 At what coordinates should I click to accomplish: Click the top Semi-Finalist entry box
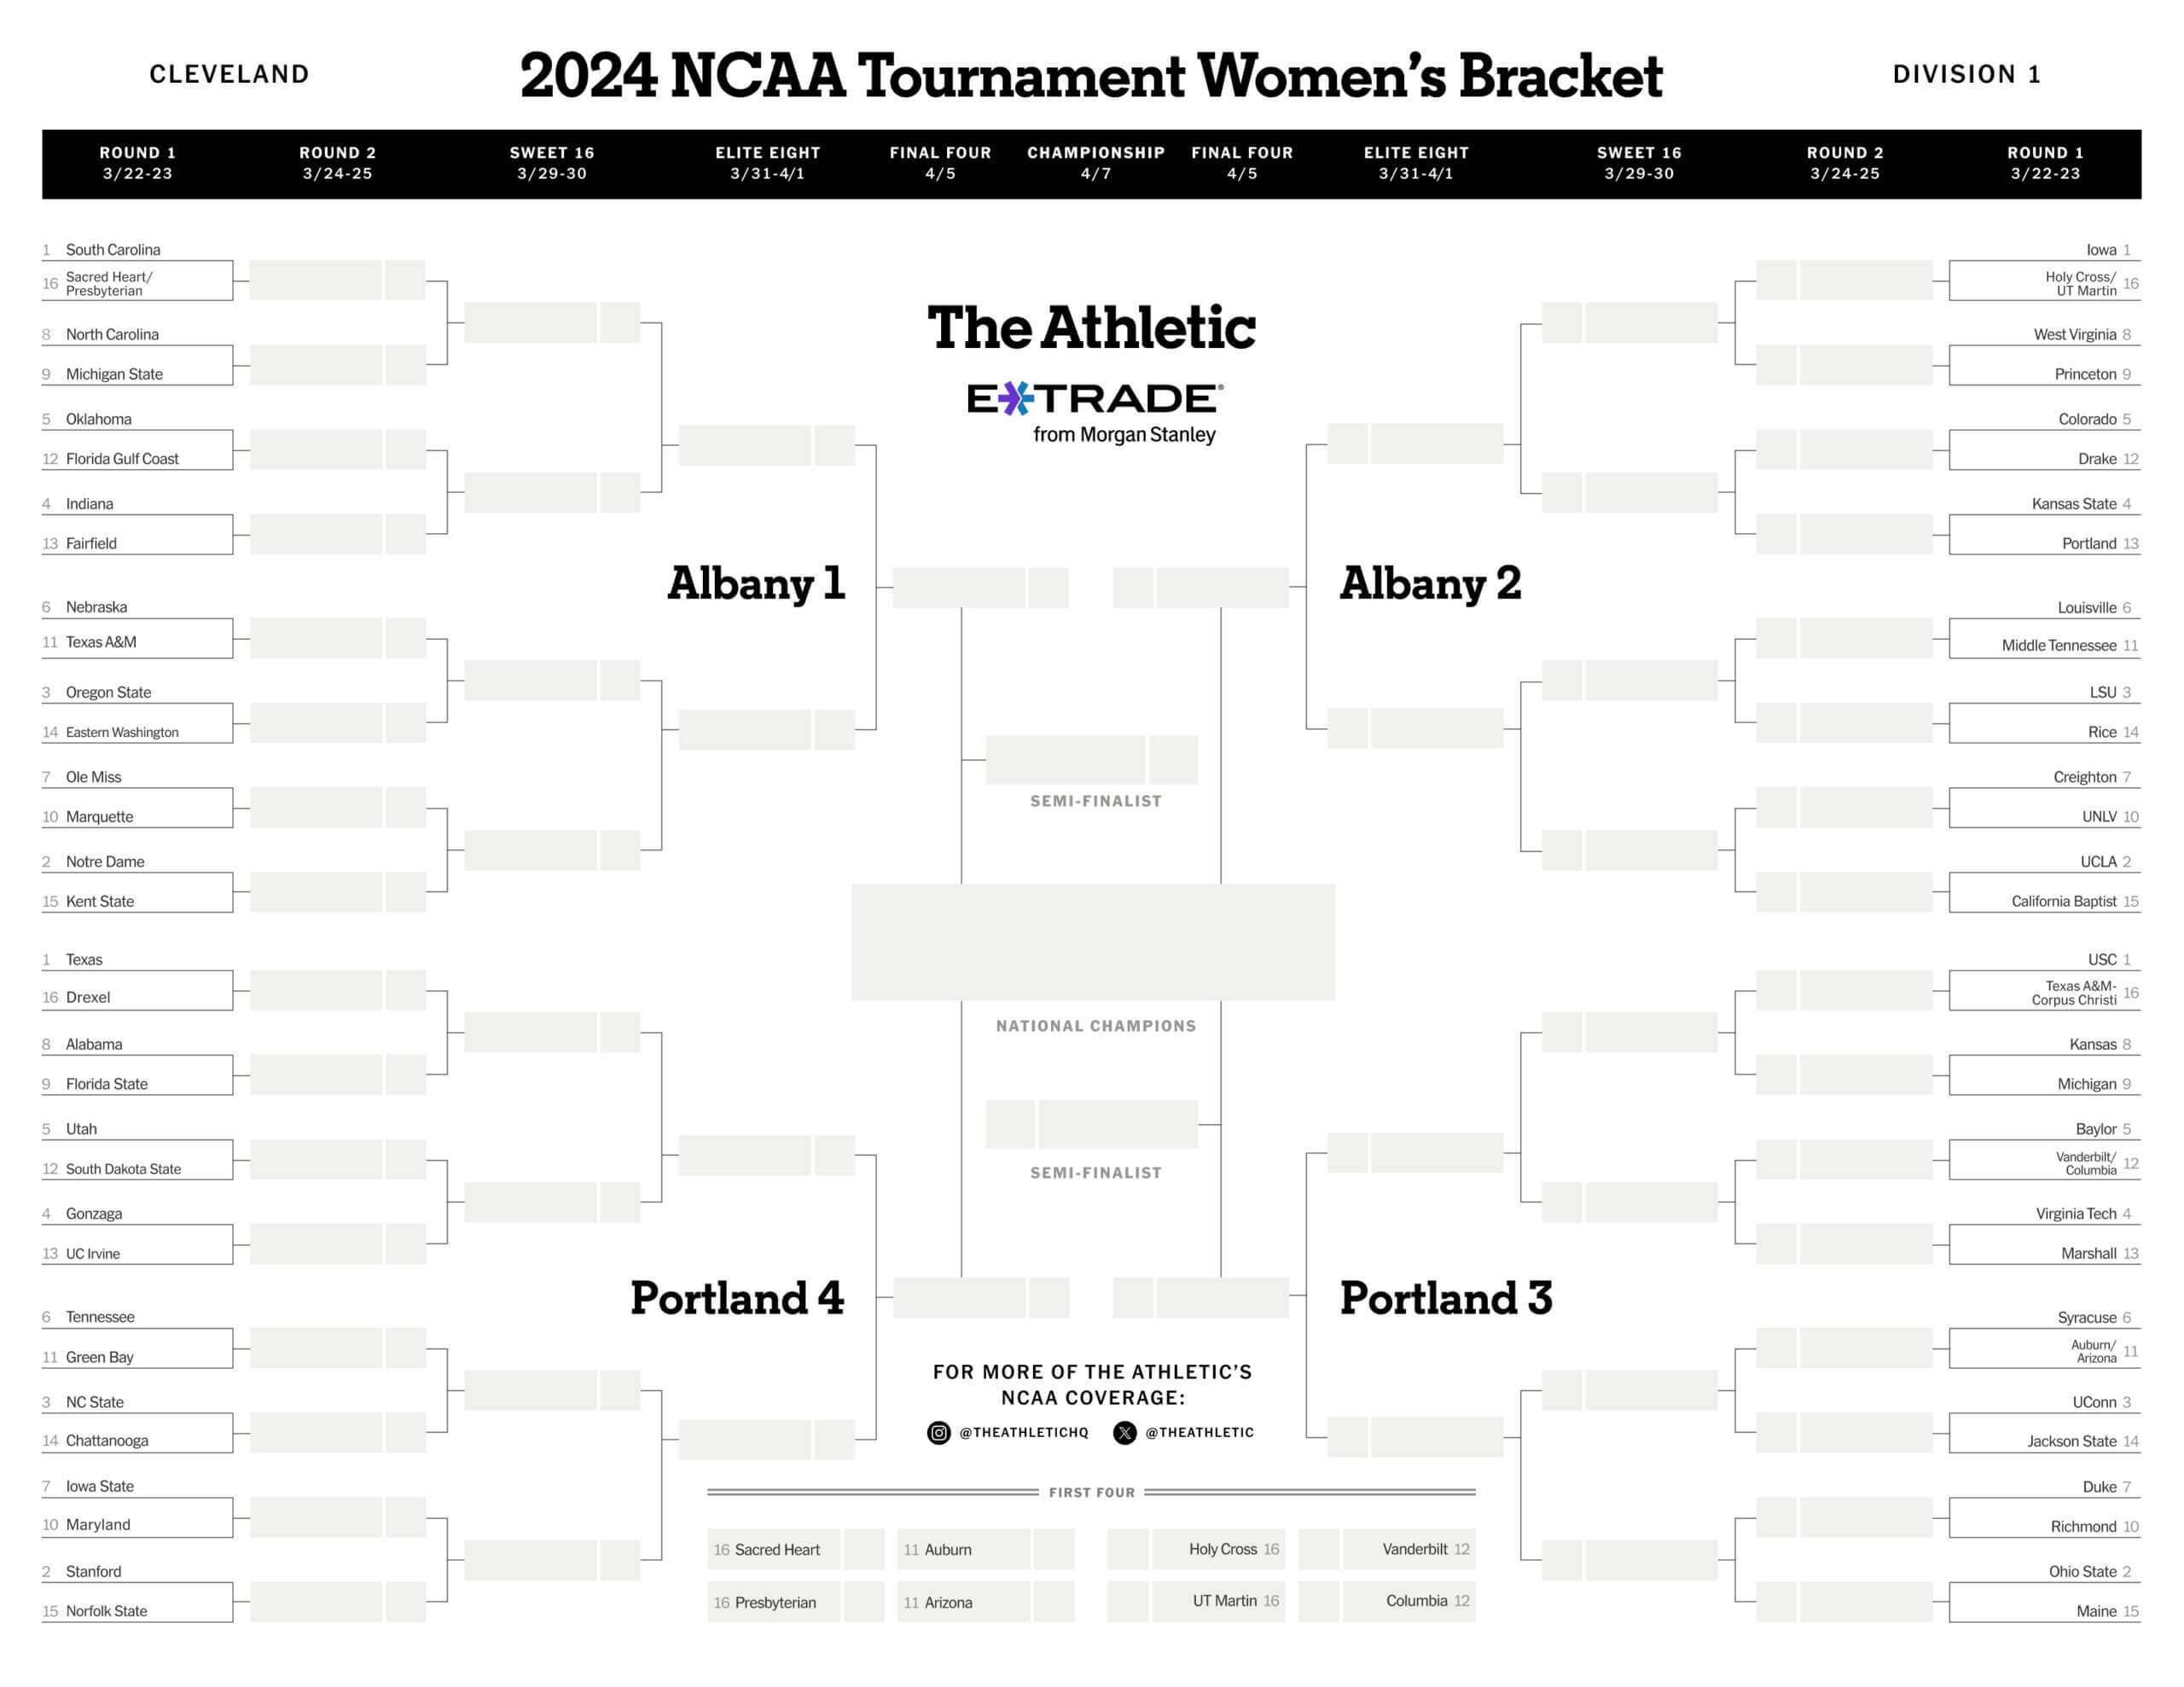coord(1092,760)
